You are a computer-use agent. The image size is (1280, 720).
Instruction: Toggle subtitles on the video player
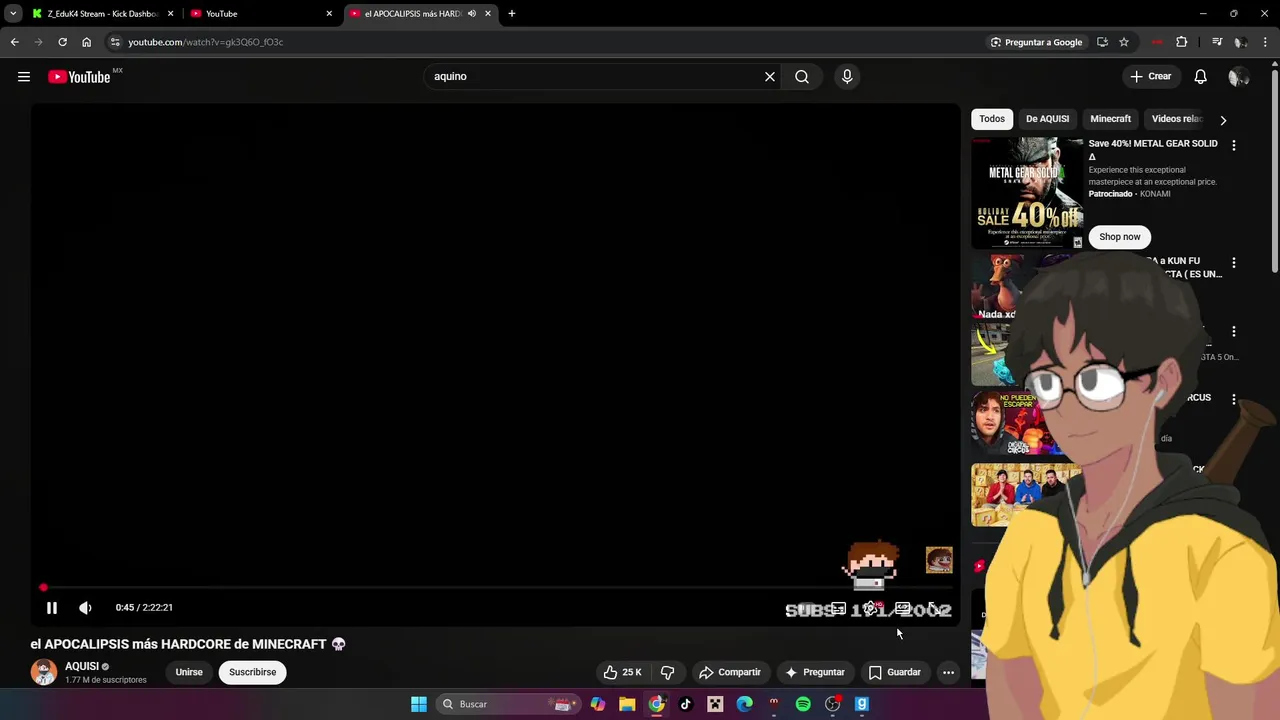point(838,608)
